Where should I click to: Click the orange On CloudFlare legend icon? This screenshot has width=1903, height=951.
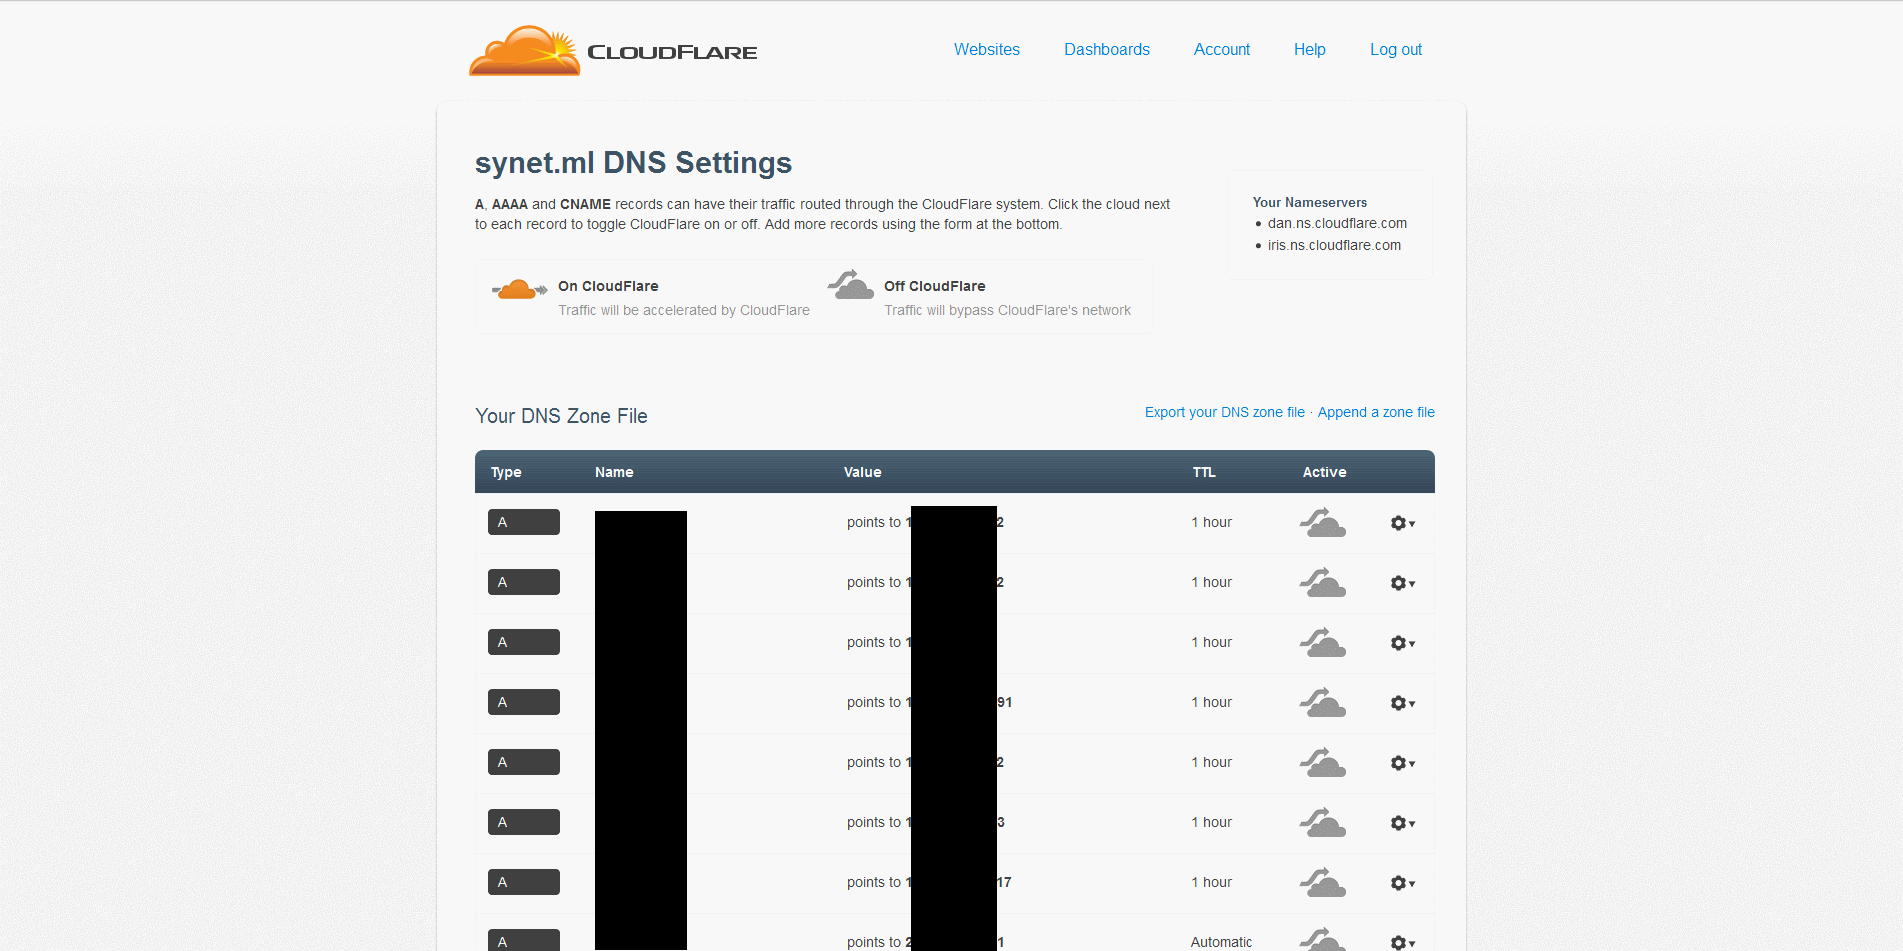click(x=519, y=290)
